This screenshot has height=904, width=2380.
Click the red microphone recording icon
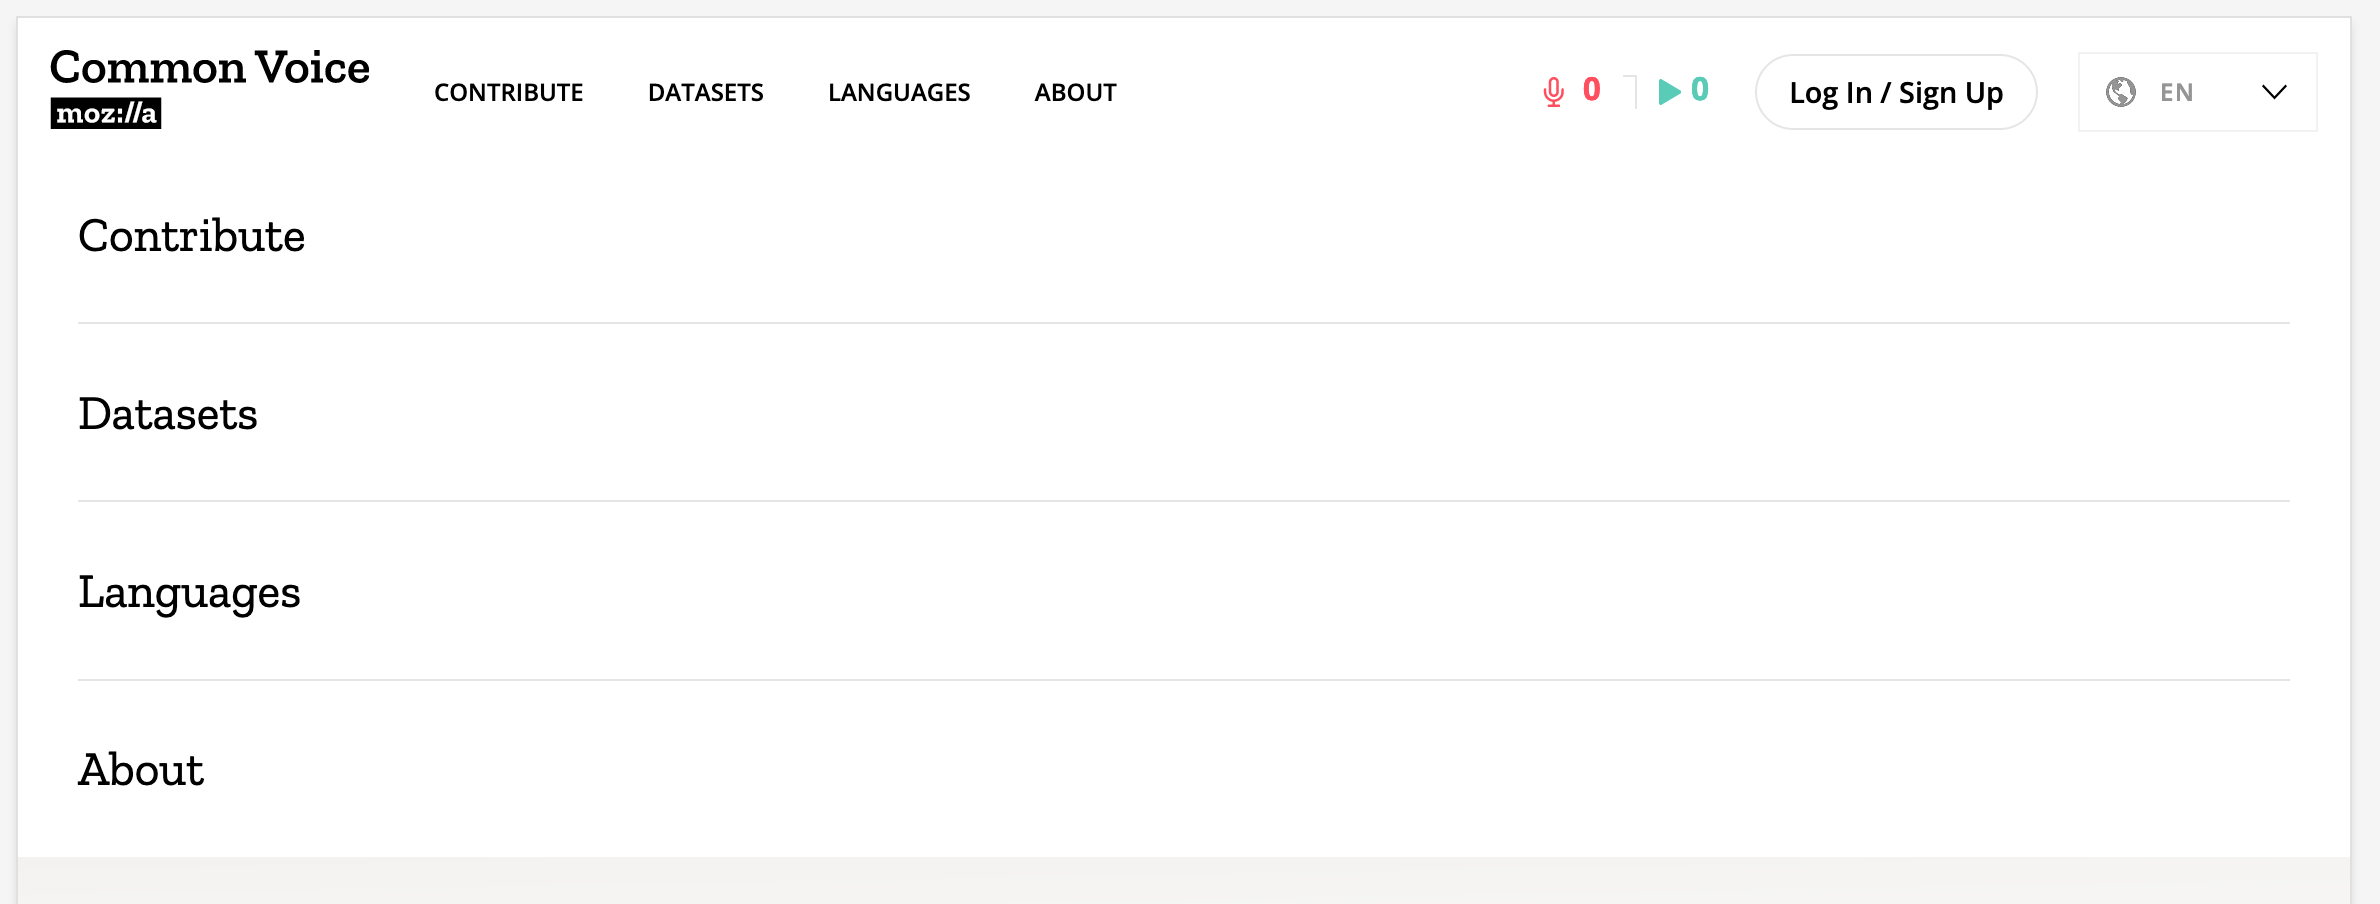pyautogui.click(x=1554, y=91)
